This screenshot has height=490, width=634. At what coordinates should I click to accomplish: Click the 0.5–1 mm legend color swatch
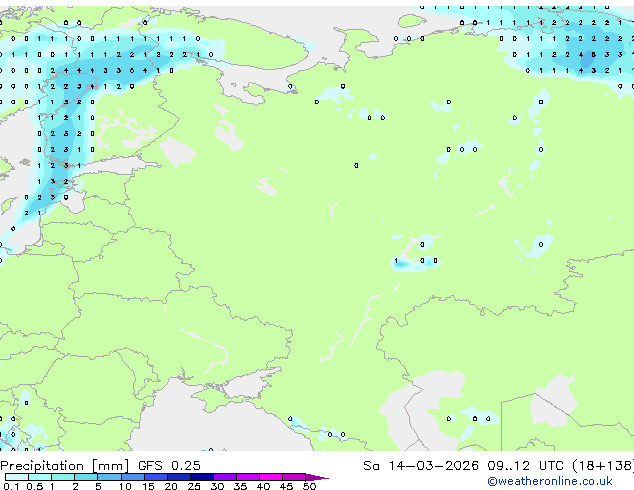pos(40,477)
